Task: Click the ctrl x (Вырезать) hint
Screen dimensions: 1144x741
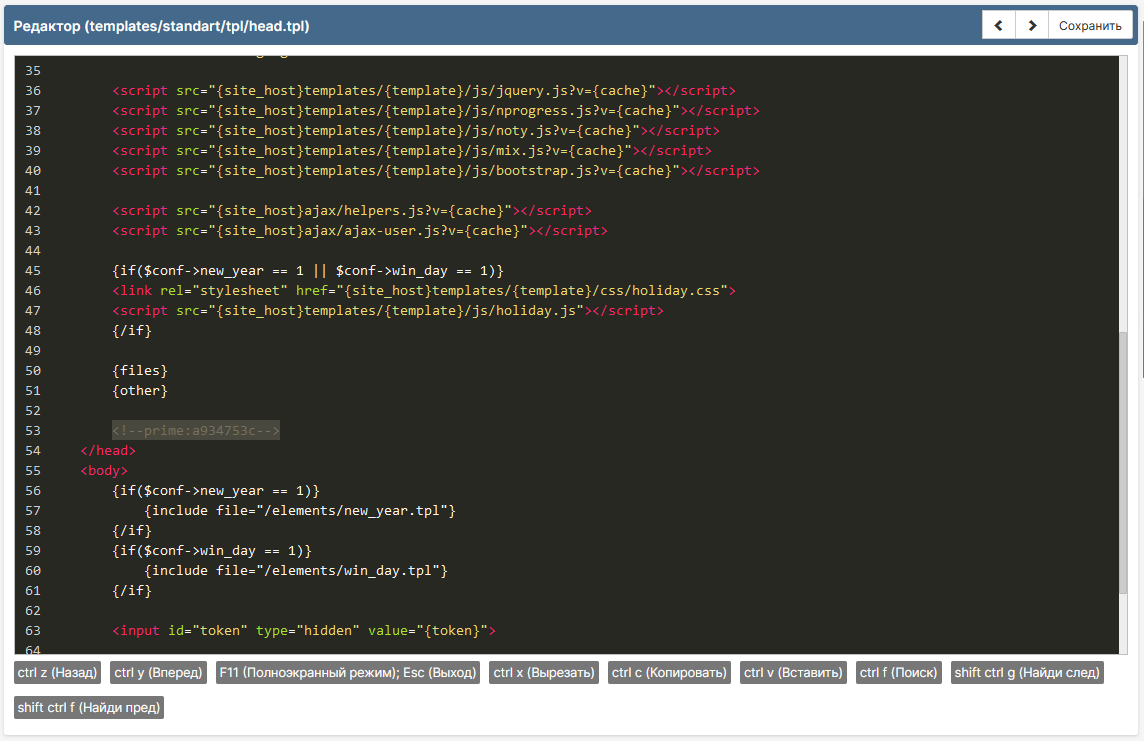Action: 544,672
